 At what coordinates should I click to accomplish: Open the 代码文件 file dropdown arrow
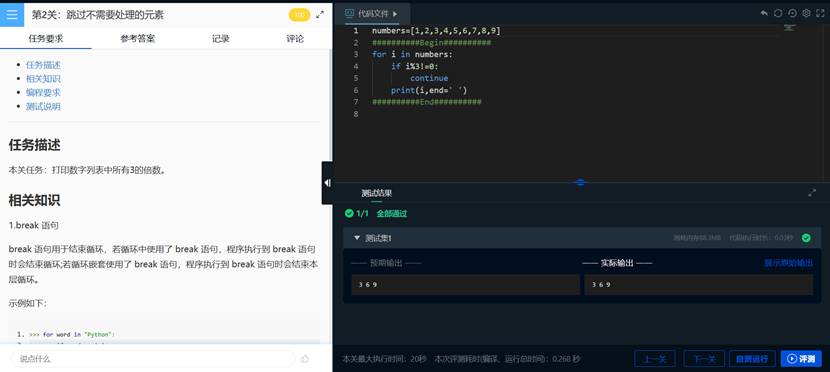[x=395, y=14]
